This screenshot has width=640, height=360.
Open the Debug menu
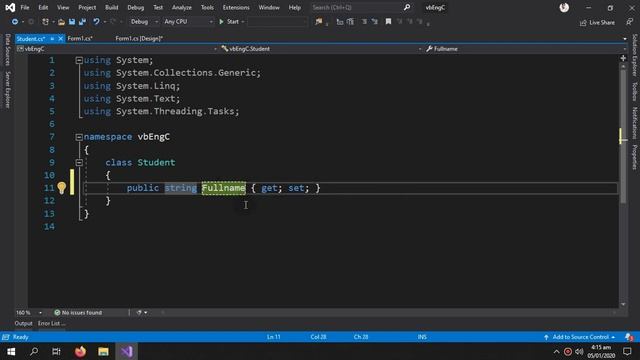[136, 7]
